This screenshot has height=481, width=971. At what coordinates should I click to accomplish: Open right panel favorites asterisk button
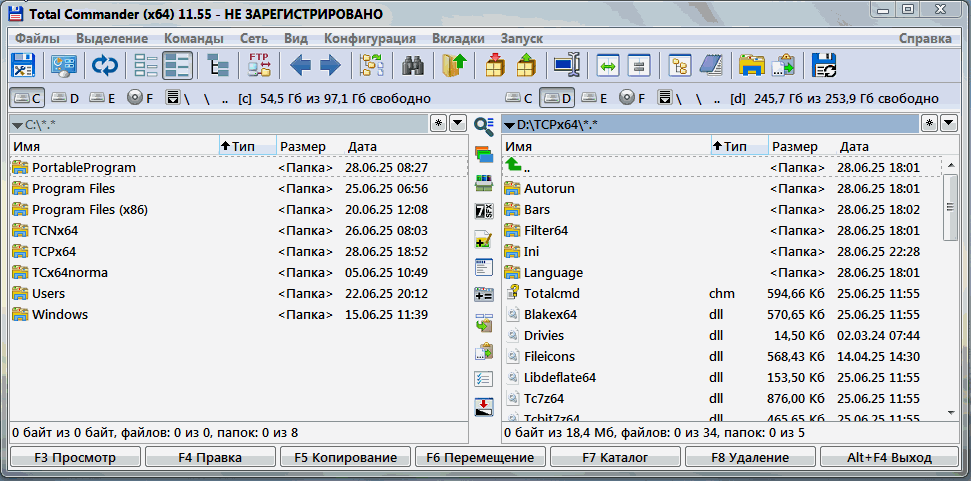coord(930,123)
